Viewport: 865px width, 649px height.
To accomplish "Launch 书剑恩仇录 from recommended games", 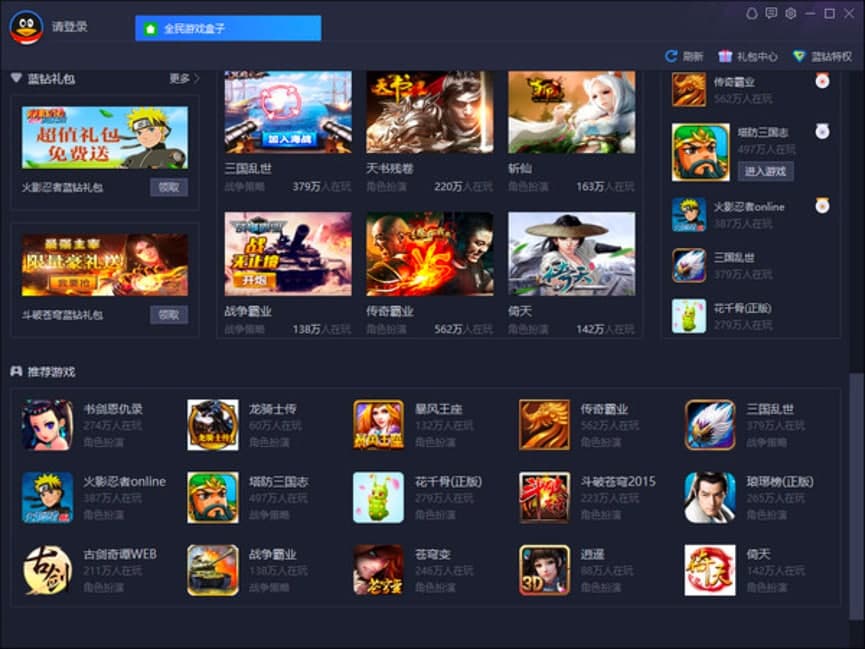I will tap(47, 425).
